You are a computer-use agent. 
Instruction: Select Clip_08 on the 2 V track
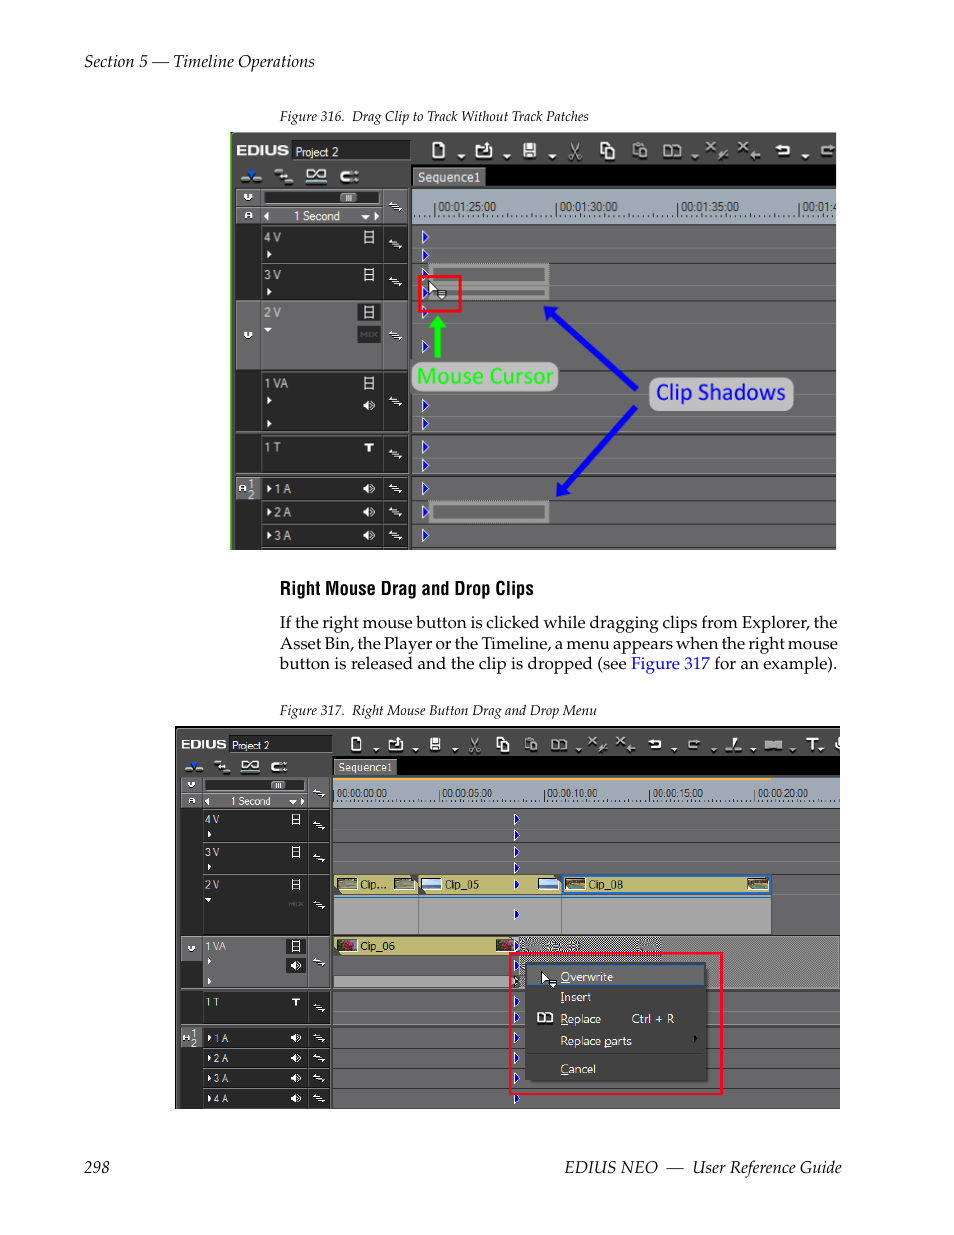coord(666,884)
